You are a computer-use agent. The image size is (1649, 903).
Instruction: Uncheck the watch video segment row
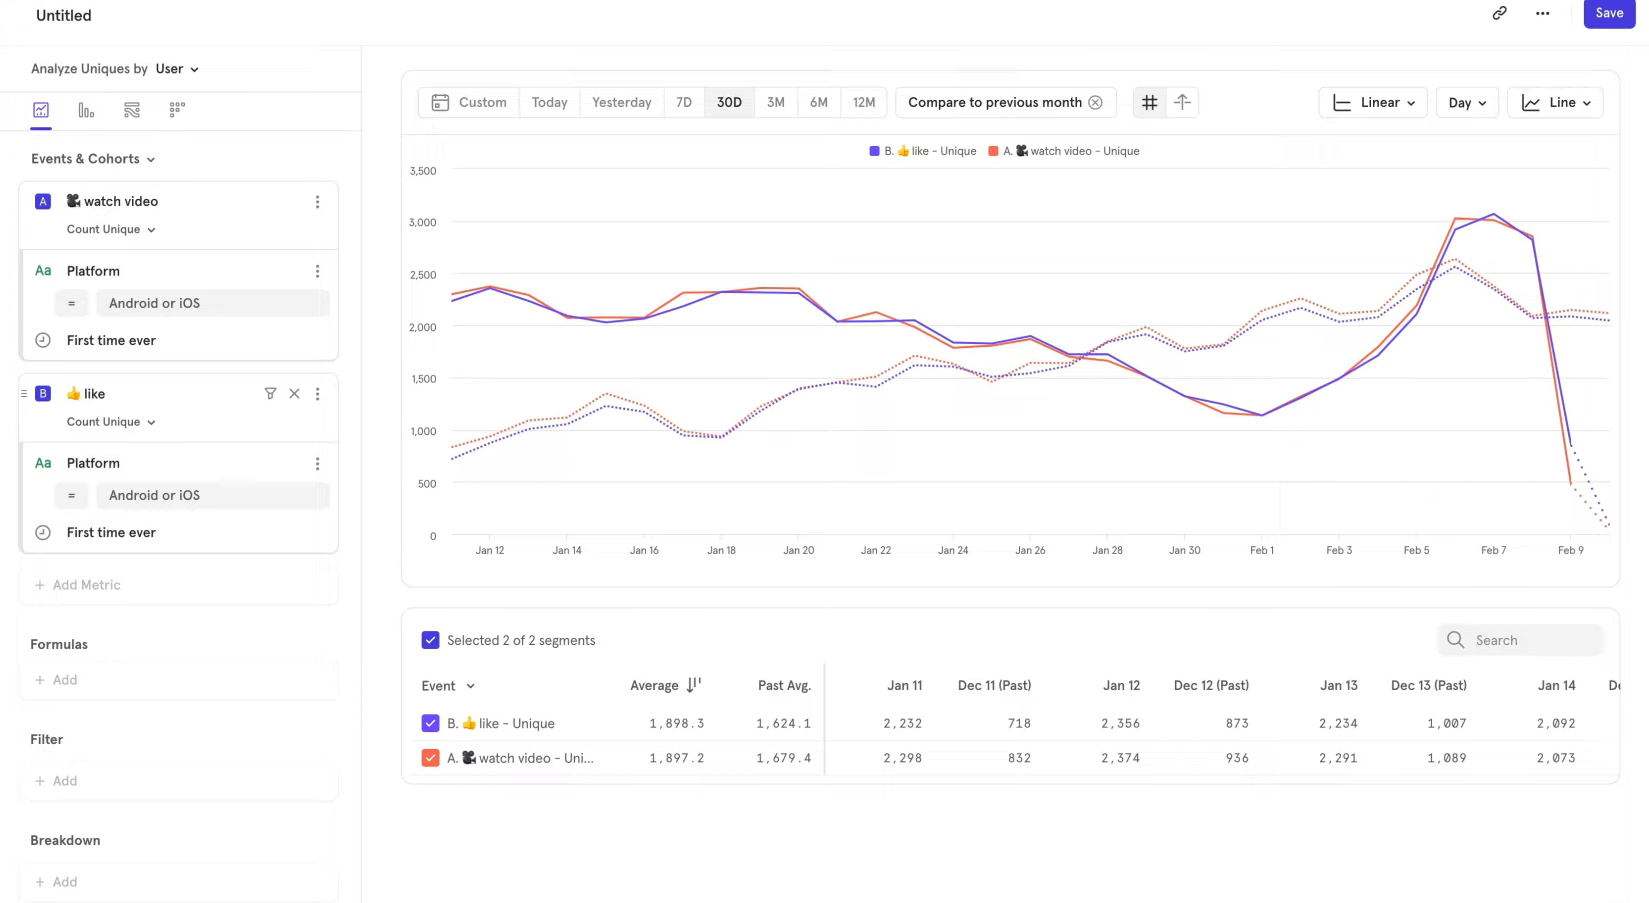pyautogui.click(x=431, y=758)
